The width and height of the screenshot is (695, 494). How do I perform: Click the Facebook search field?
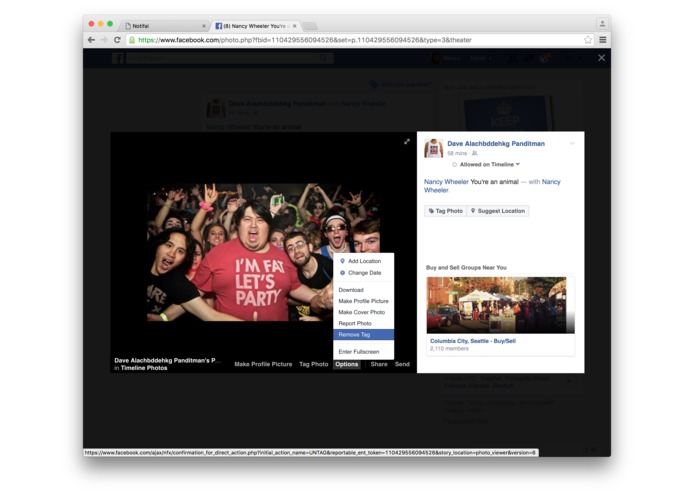pos(230,58)
